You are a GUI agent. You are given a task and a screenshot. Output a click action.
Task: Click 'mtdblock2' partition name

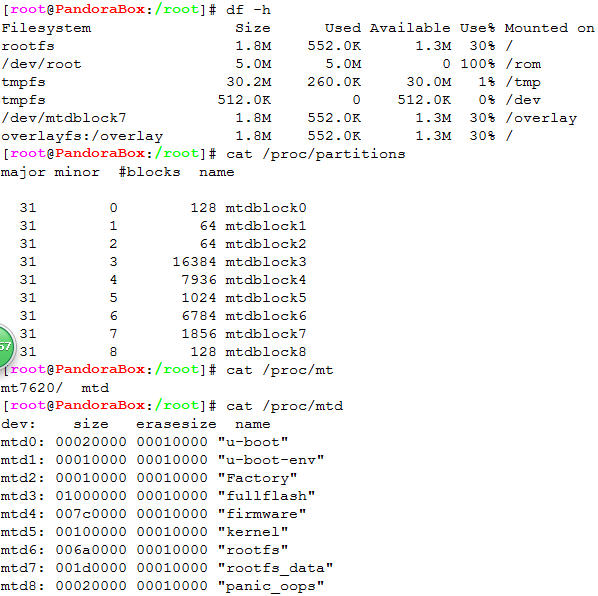266,244
